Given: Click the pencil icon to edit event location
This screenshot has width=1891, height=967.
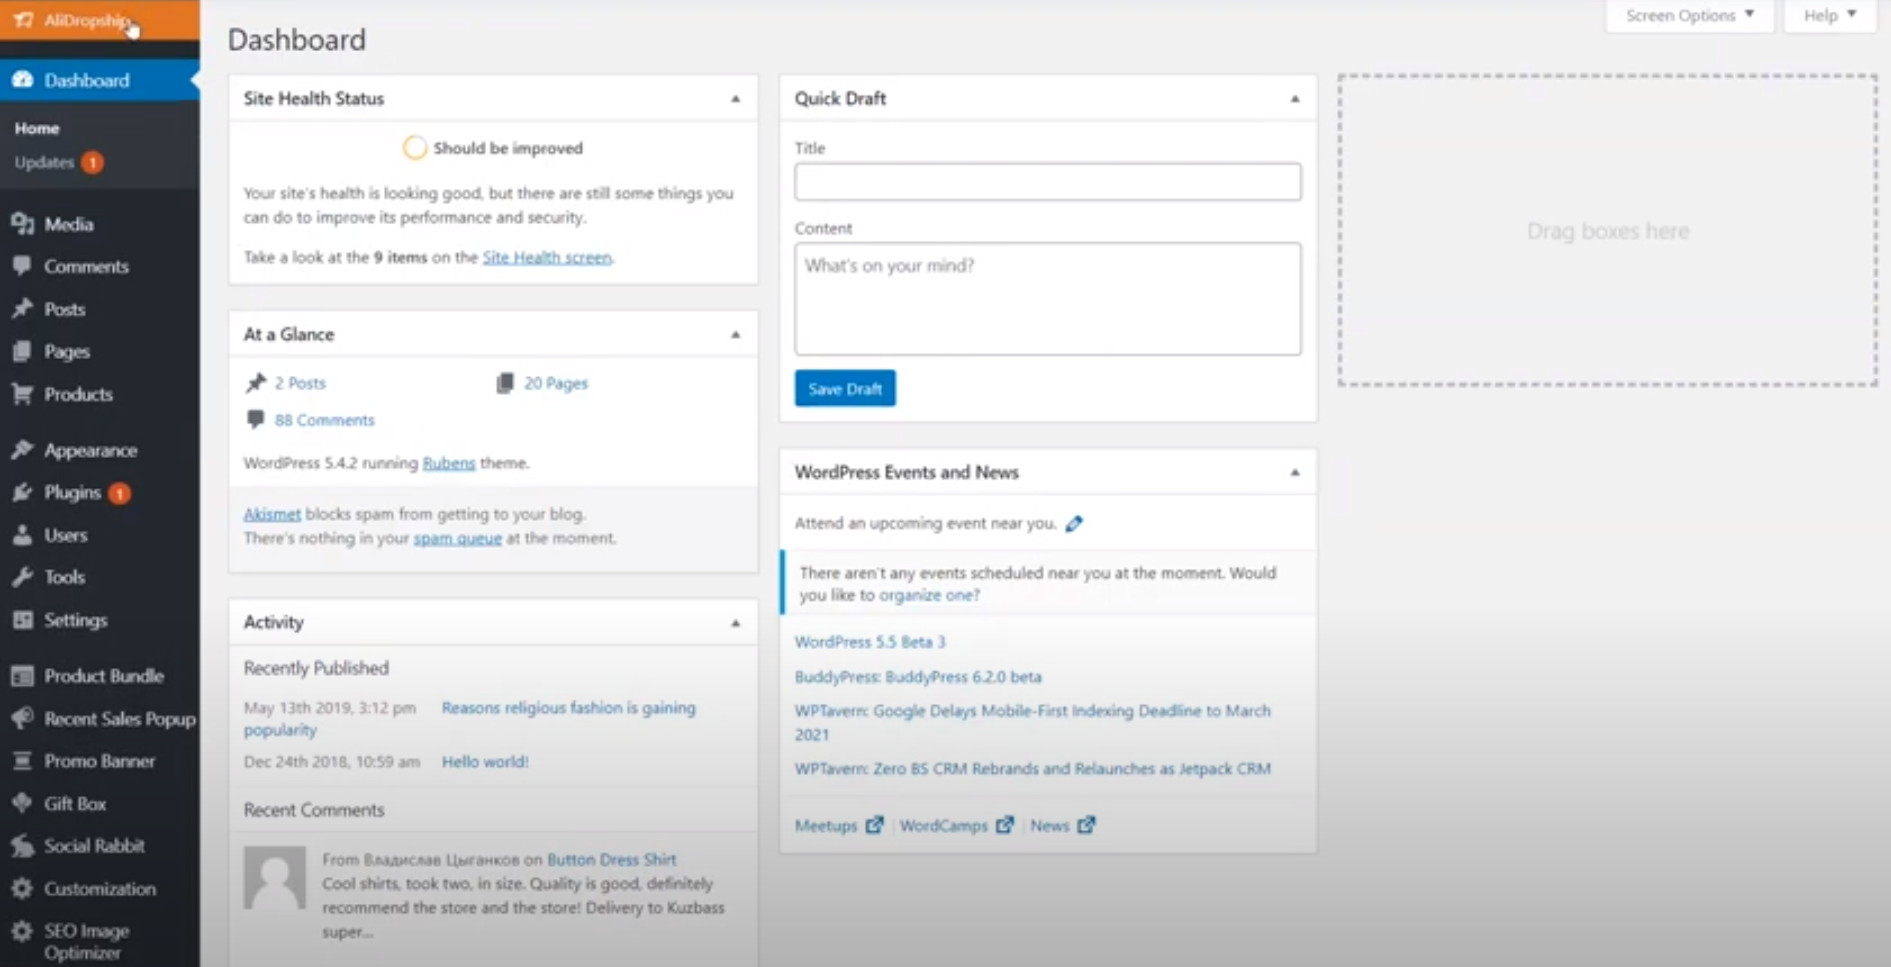Looking at the screenshot, I should 1074,523.
